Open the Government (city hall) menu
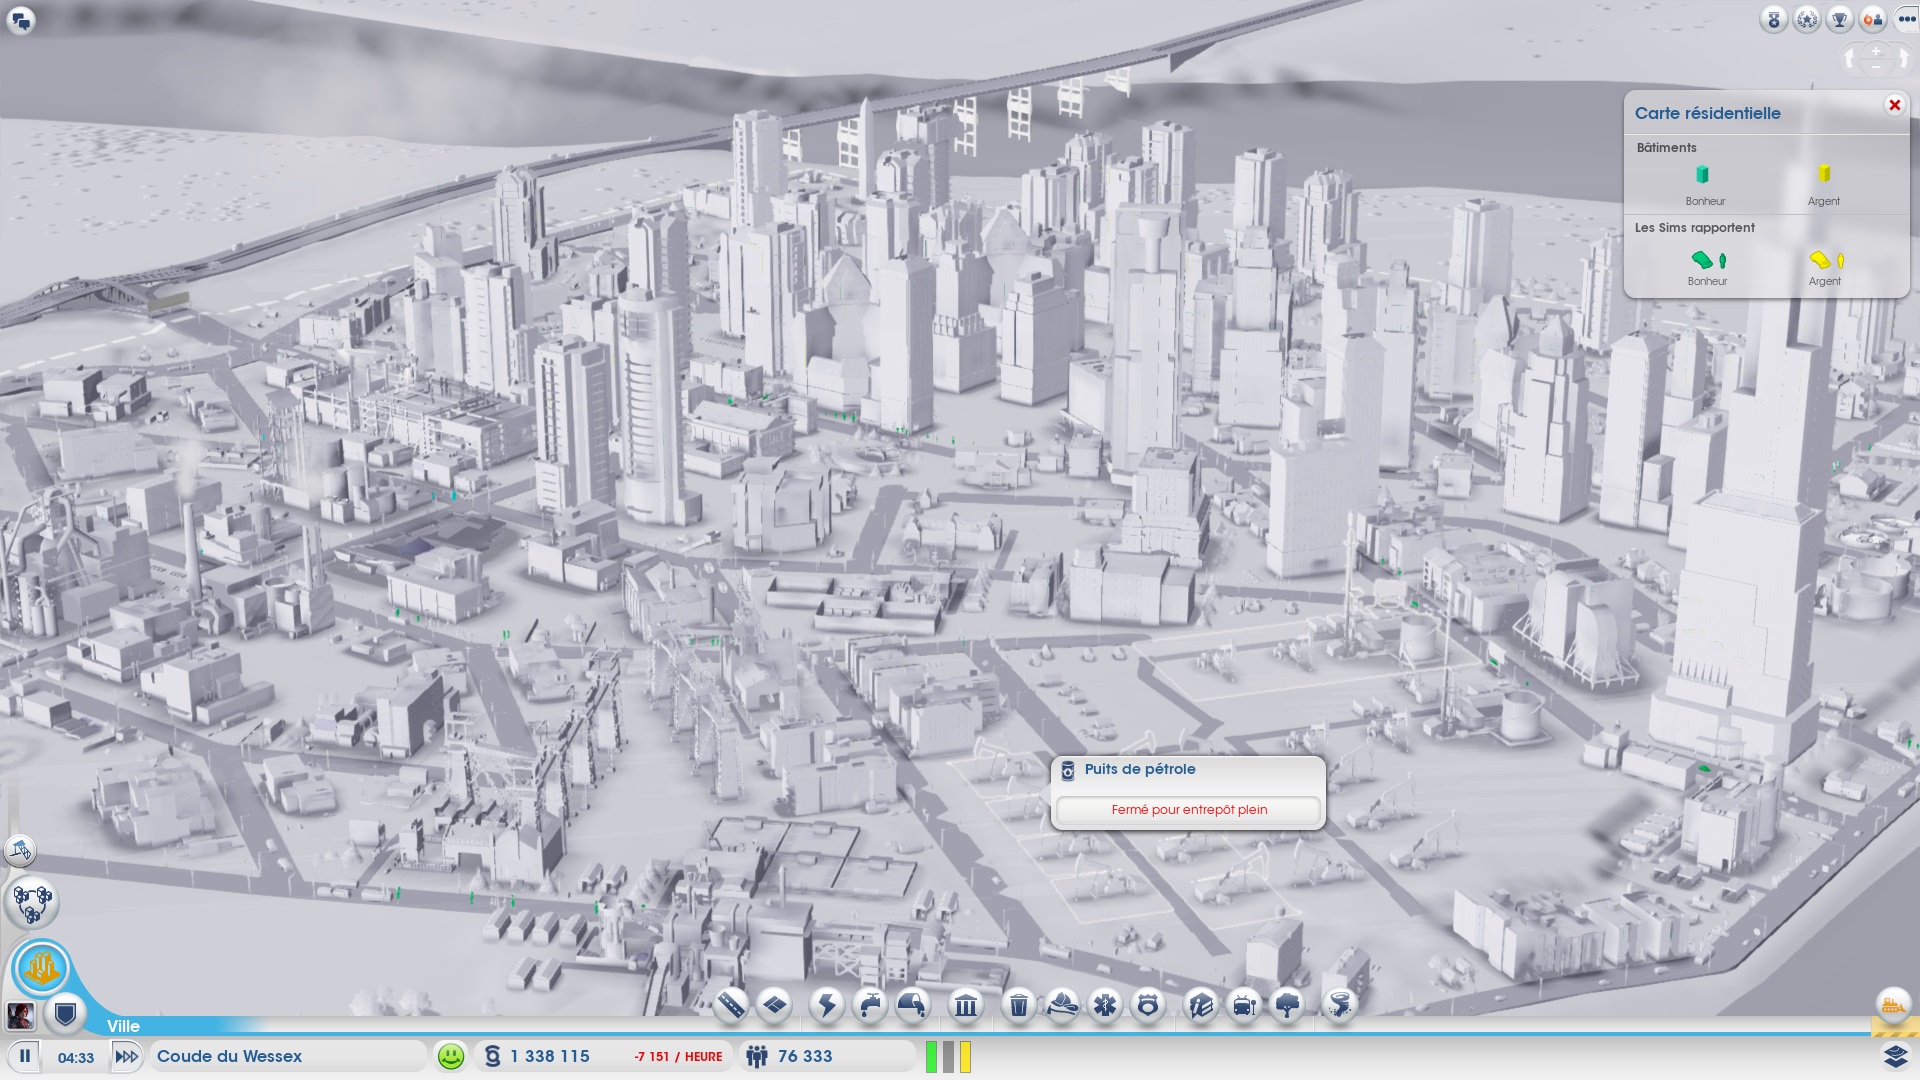 point(966,1004)
